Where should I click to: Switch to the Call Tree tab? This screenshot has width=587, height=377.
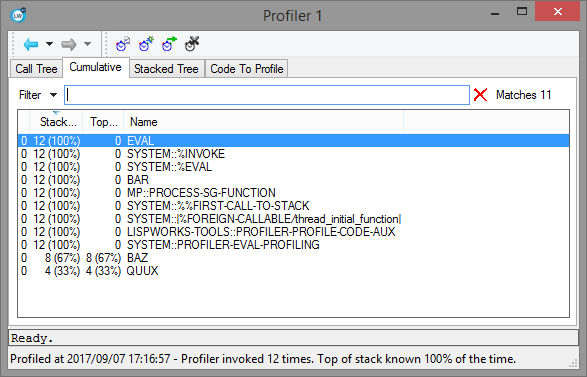pos(36,69)
